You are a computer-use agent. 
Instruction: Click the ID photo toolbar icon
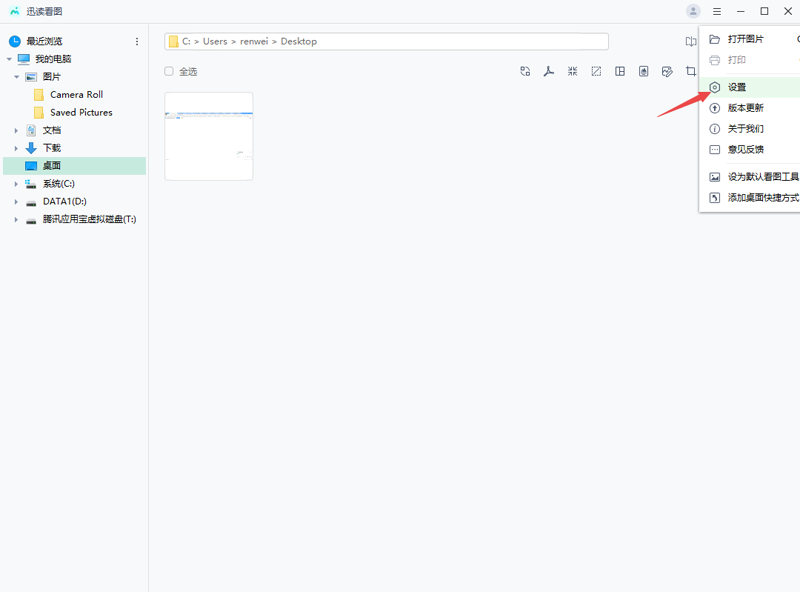643,71
